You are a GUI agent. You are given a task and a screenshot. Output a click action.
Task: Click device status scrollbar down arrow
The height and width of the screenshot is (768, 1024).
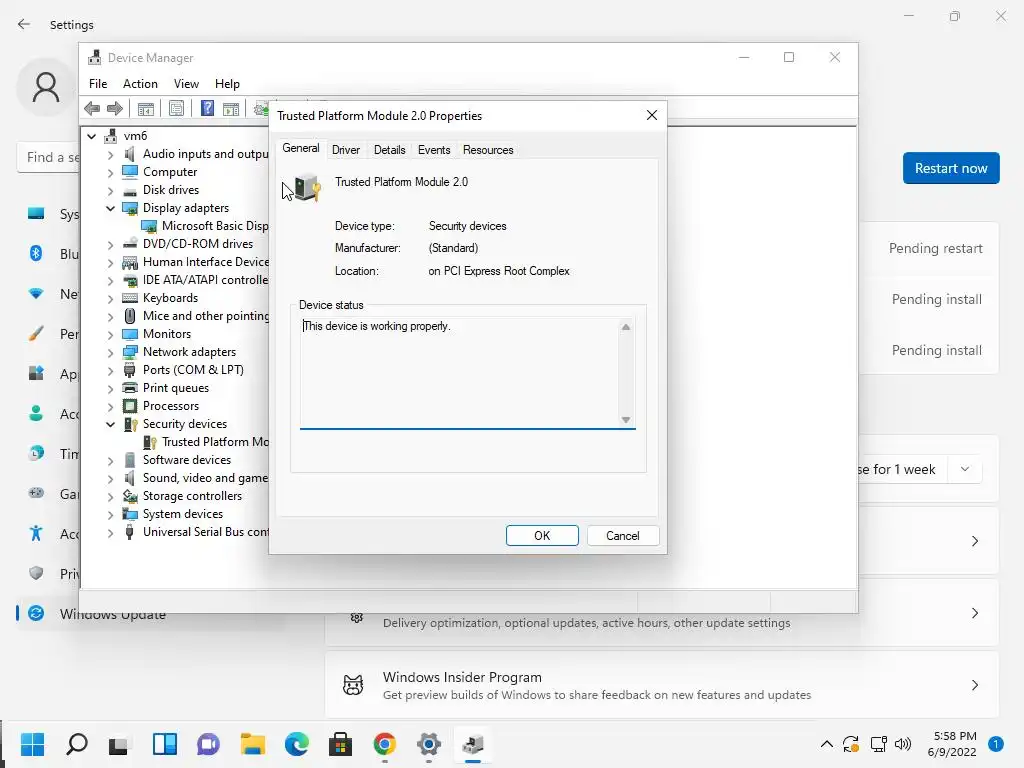[x=626, y=420]
